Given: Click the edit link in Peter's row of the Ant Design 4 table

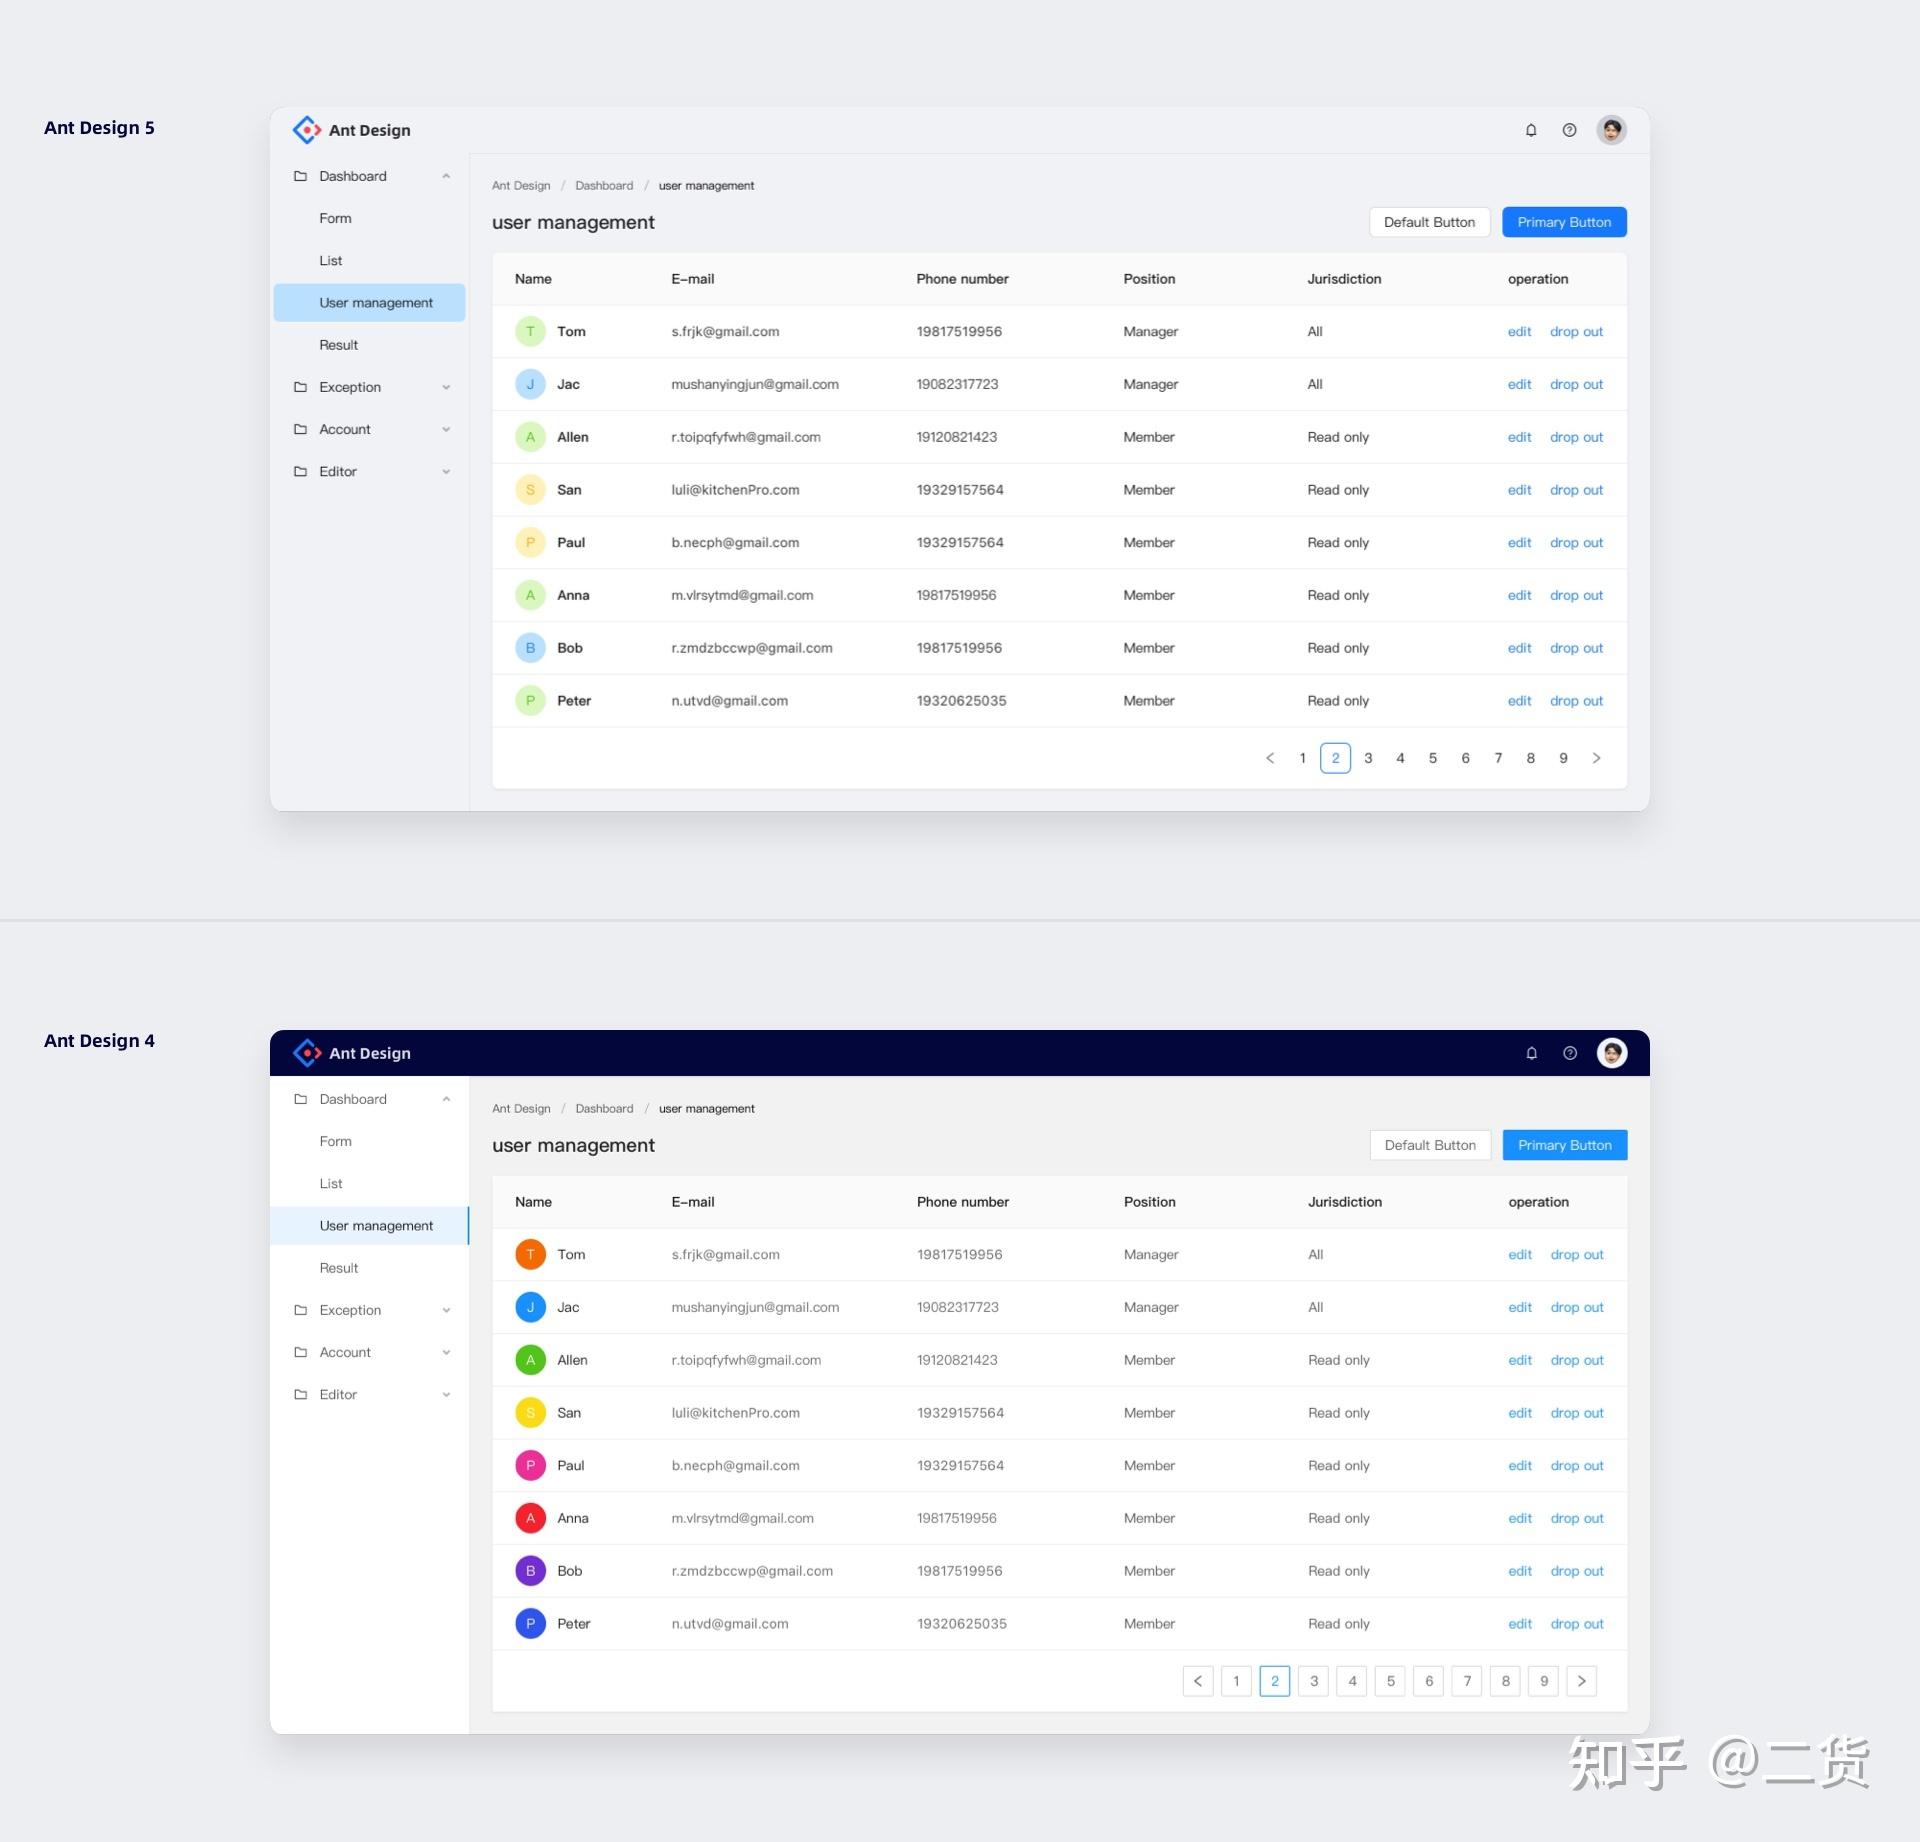Looking at the screenshot, I should pos(1519,1623).
